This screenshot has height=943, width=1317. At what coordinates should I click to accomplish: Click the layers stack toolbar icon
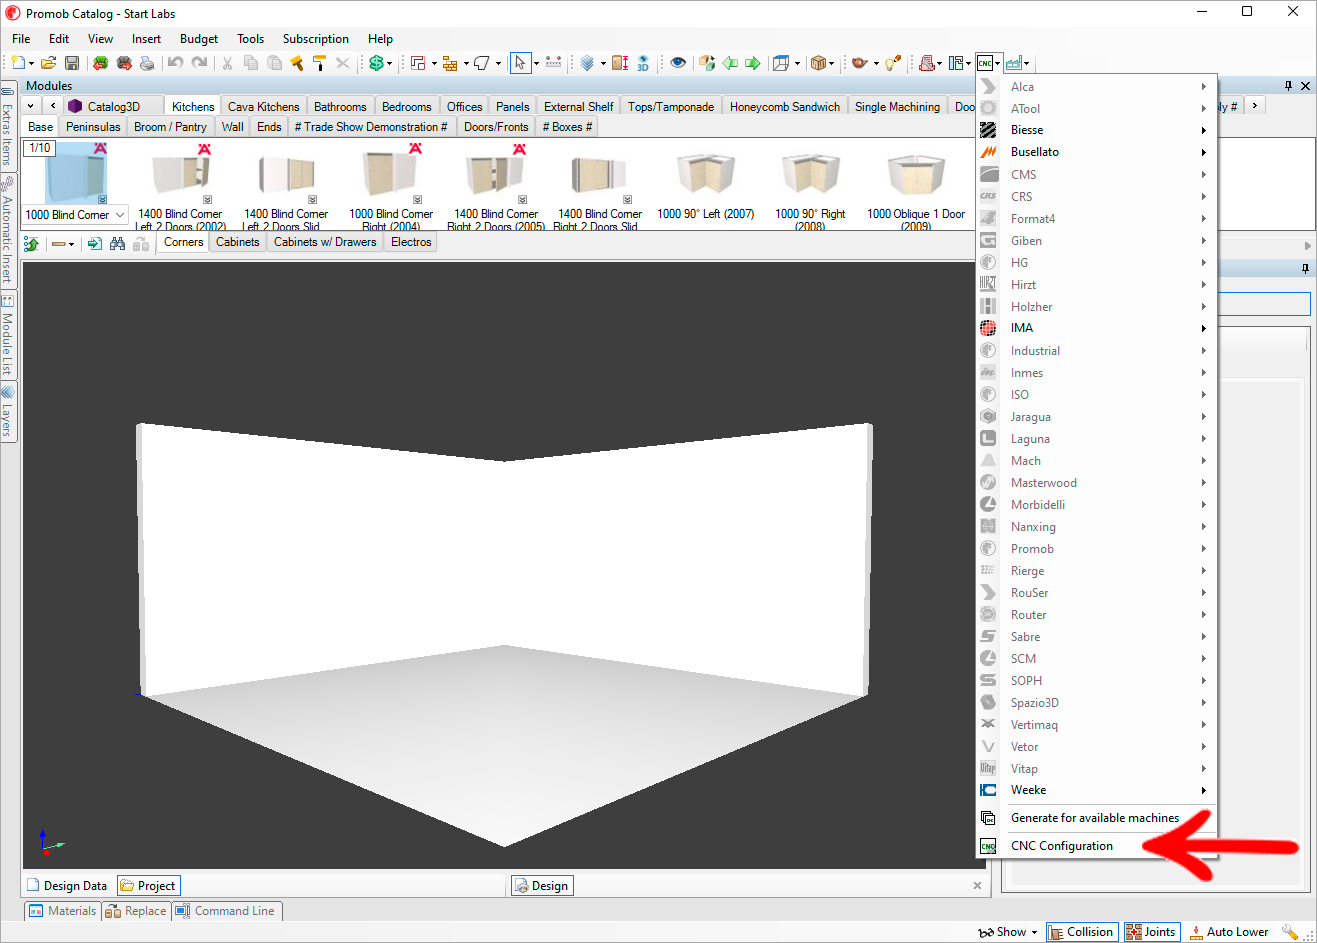click(x=587, y=63)
